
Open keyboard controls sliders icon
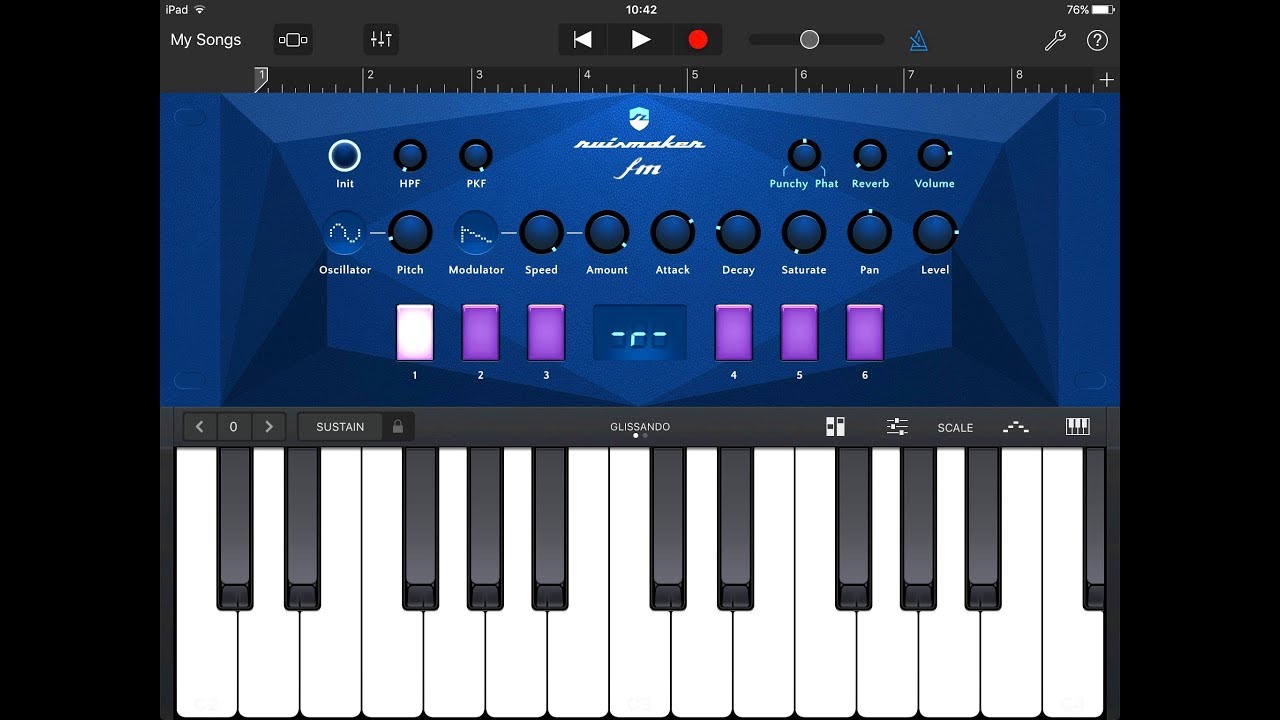tap(897, 427)
